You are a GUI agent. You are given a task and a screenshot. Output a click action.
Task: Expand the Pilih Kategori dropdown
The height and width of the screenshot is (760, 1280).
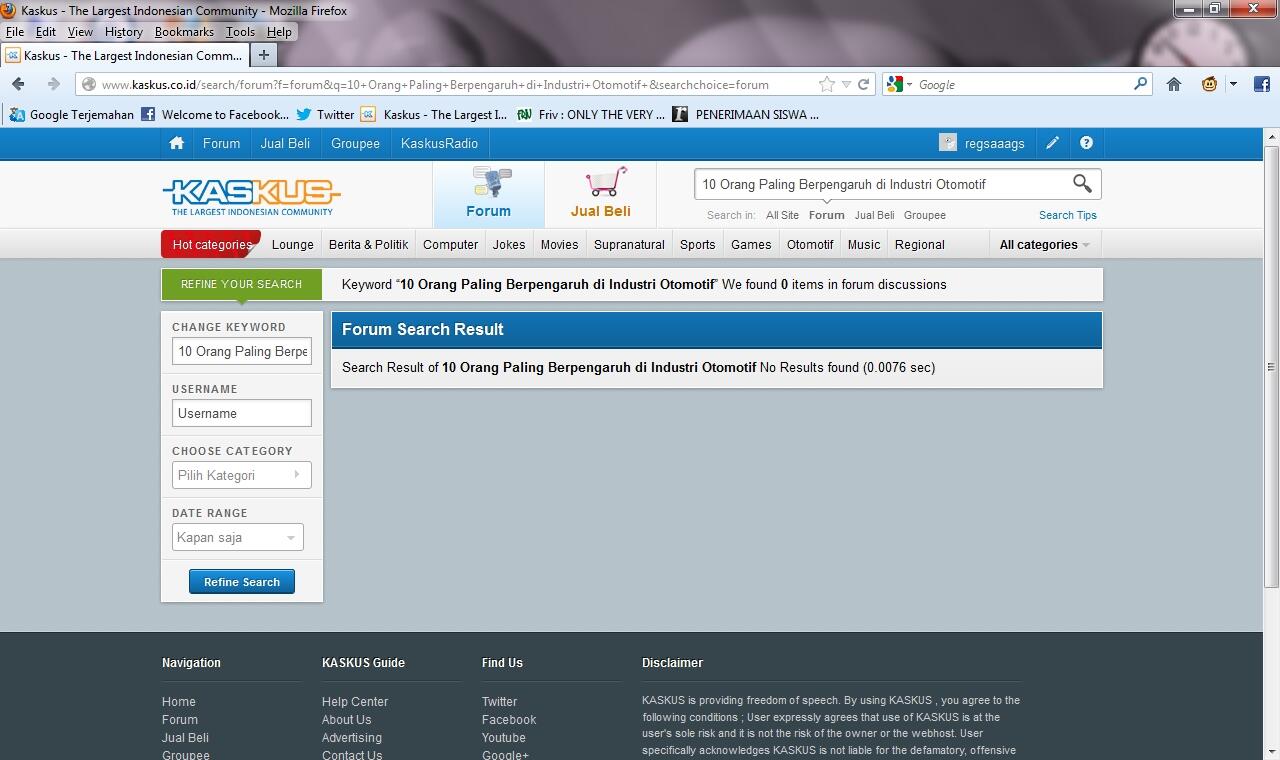click(x=241, y=475)
